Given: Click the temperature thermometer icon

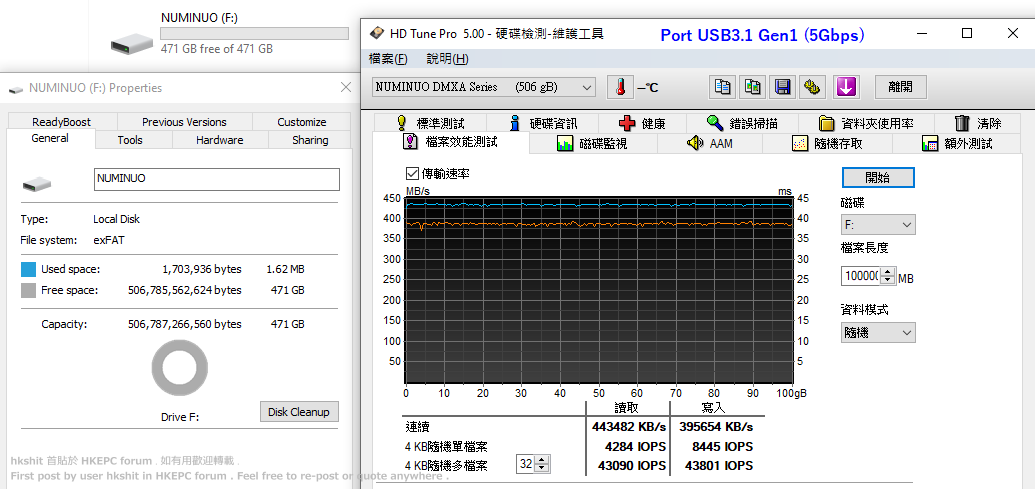Looking at the screenshot, I should [620, 87].
